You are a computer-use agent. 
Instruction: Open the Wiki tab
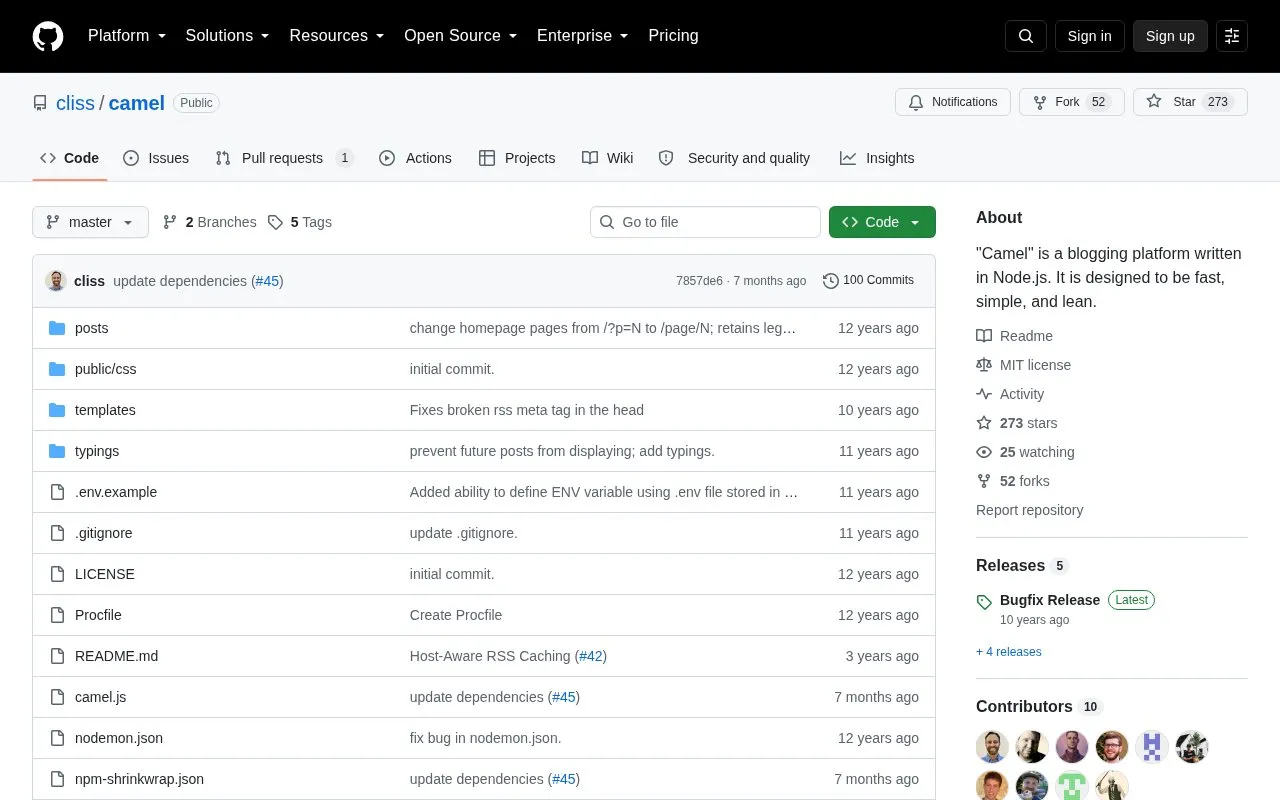pos(607,158)
